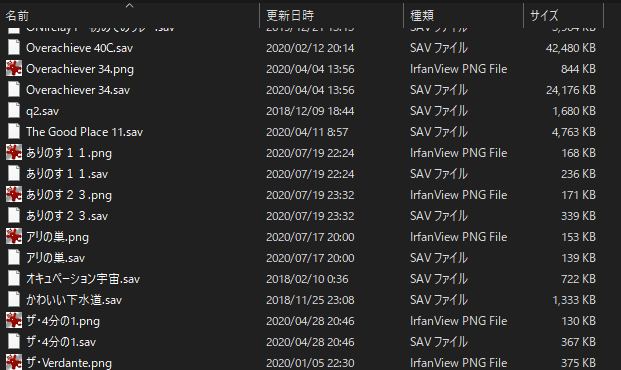Click IrfanView PNG File type of アリの巣.png
The image size is (621, 370).
coord(458,237)
